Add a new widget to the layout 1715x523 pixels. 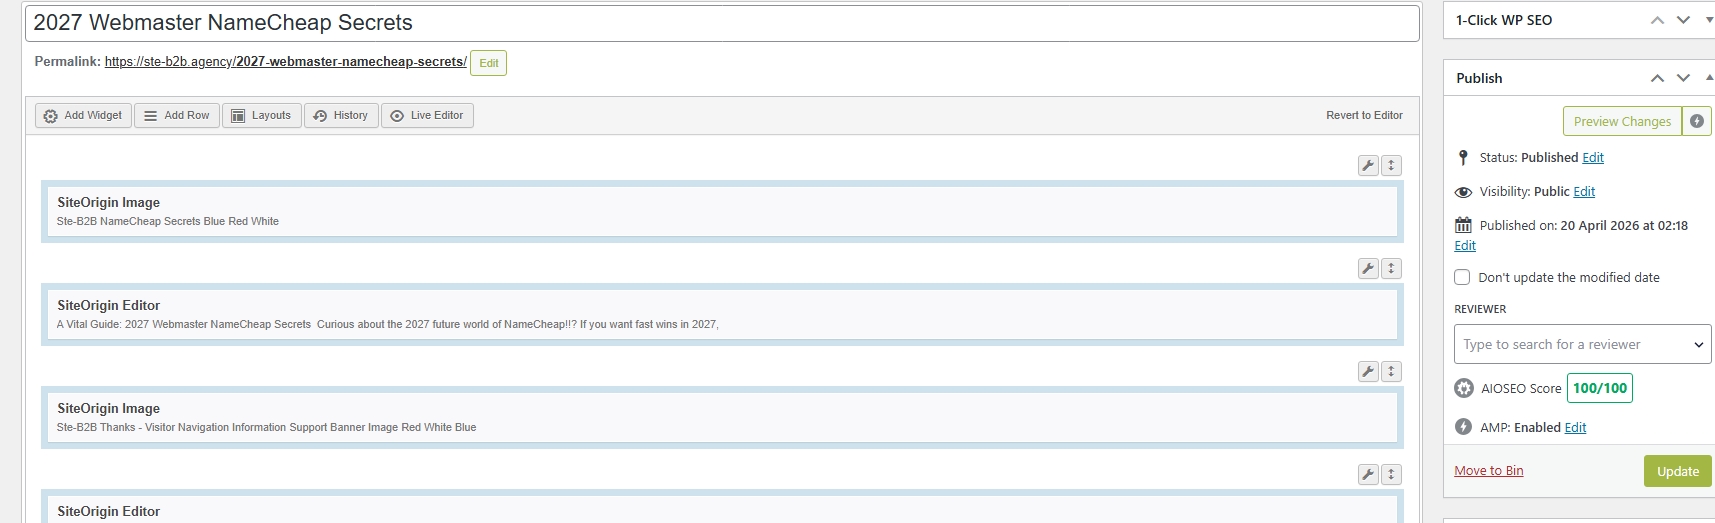click(x=83, y=116)
